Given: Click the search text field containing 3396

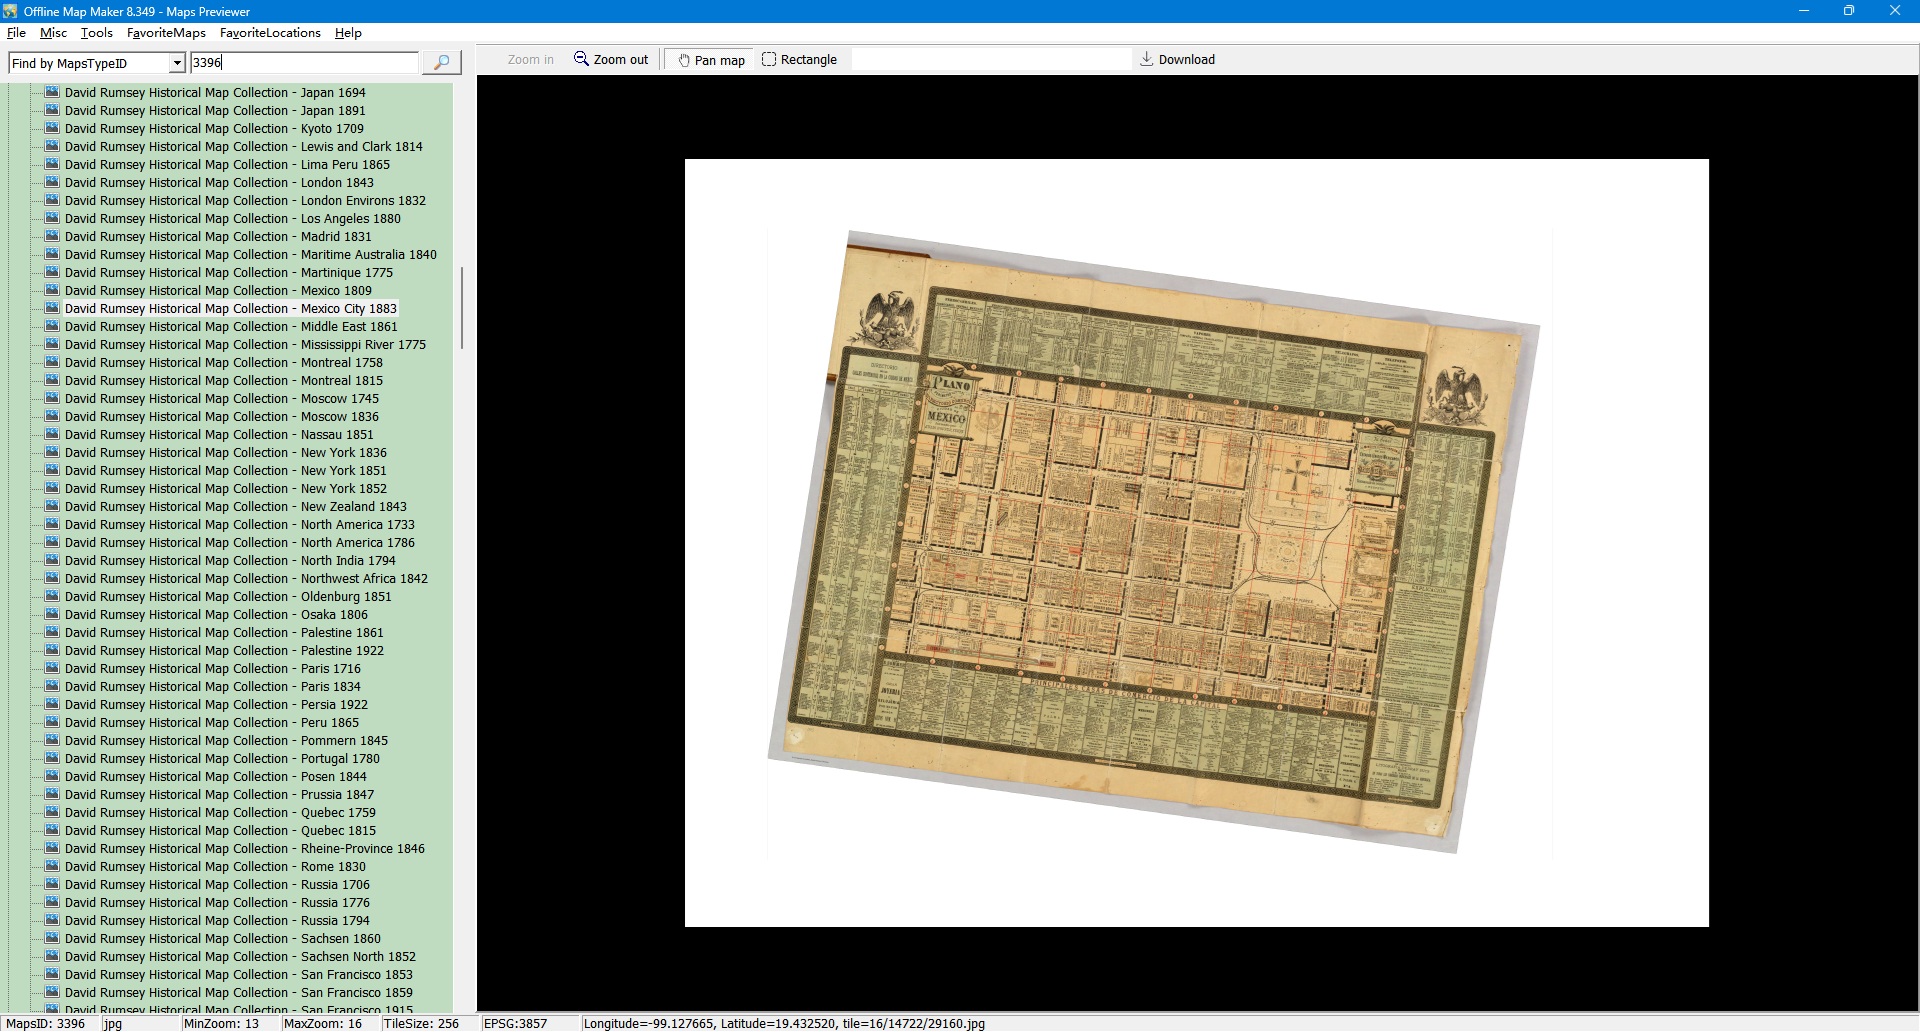Looking at the screenshot, I should [x=303, y=63].
